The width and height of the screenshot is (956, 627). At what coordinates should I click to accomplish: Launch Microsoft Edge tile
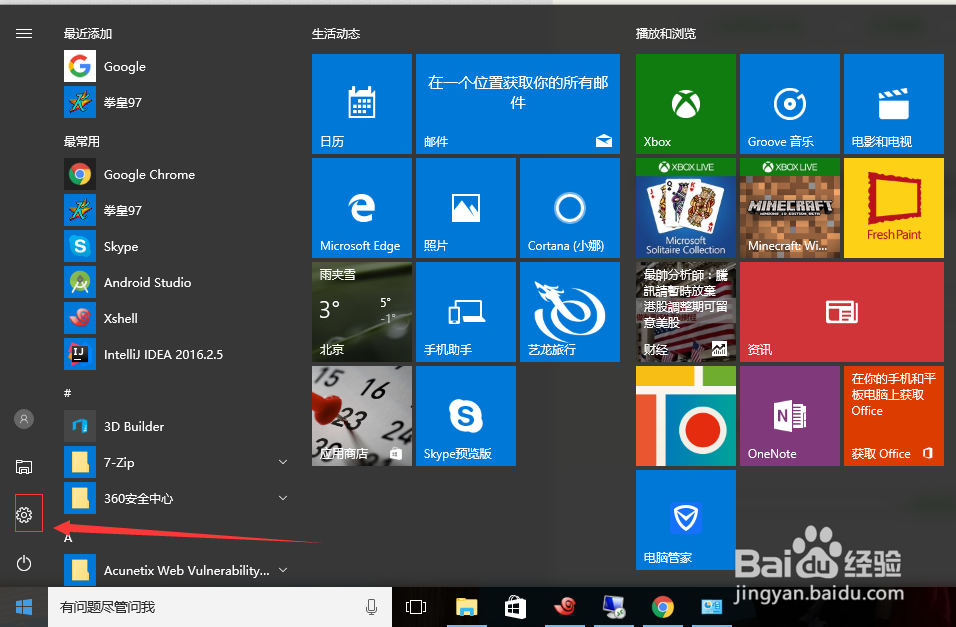point(362,208)
